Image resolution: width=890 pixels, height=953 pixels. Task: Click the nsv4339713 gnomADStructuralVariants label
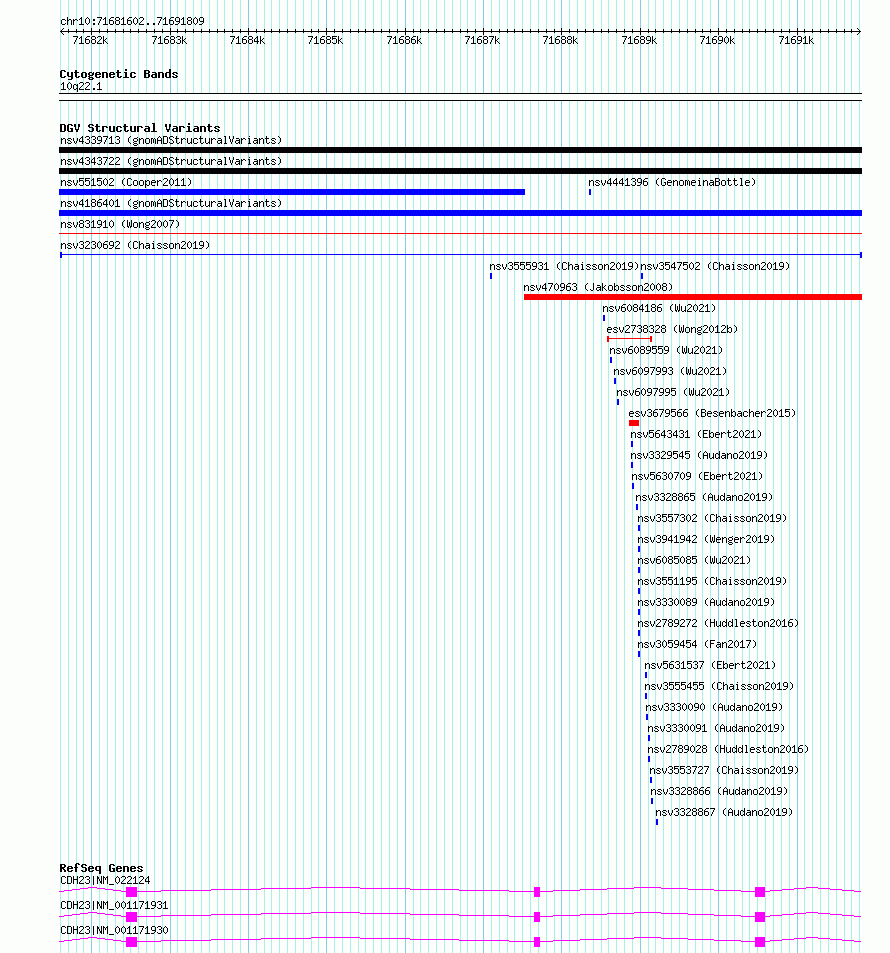[171, 140]
